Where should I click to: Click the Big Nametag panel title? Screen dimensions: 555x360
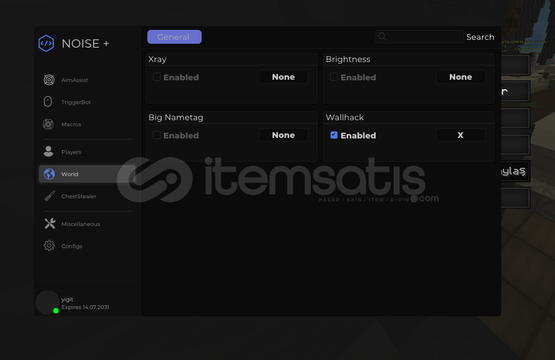click(x=176, y=117)
